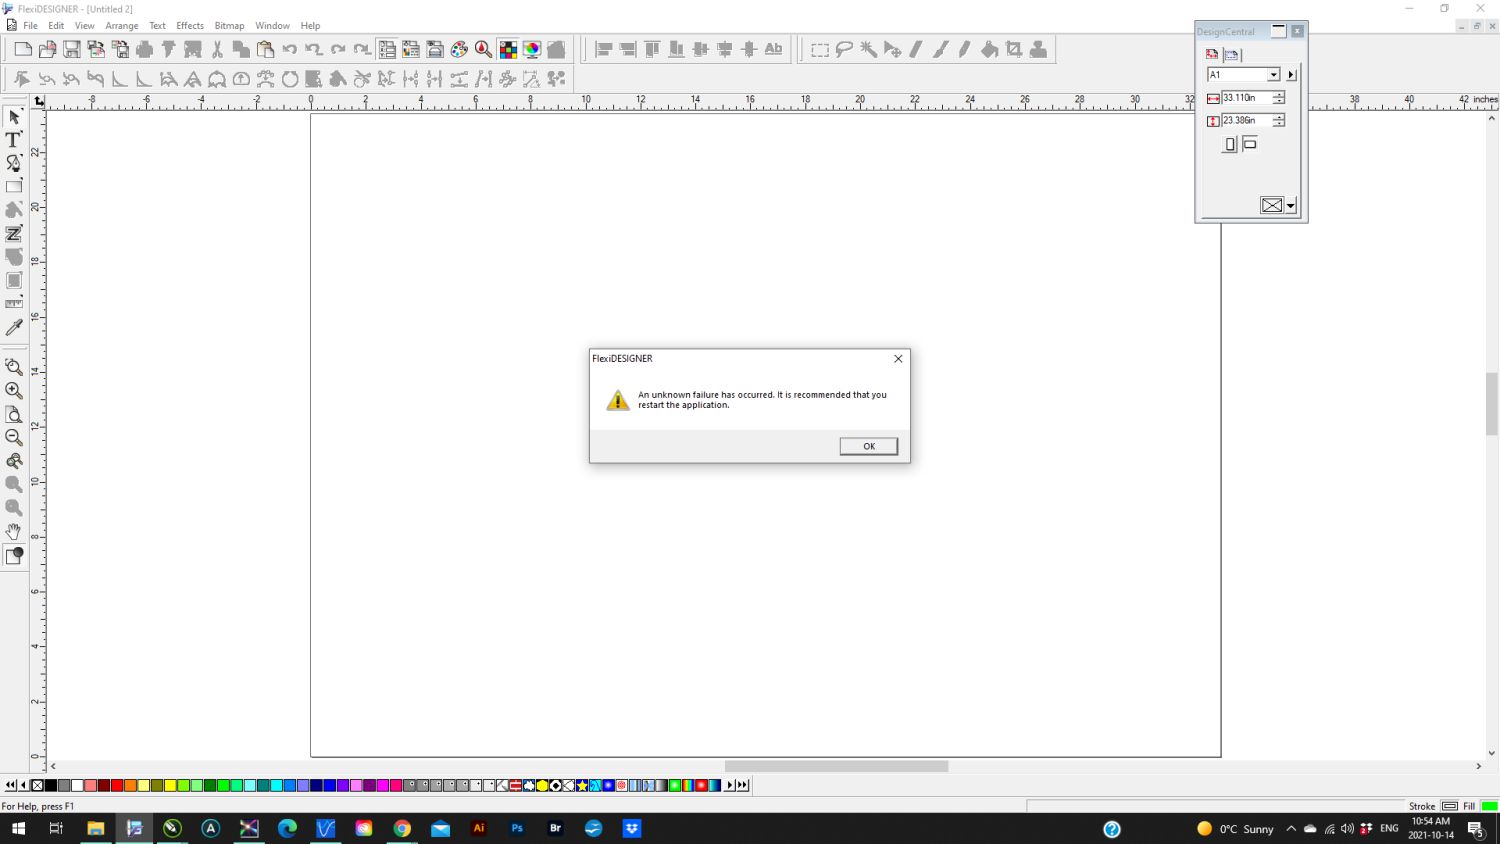Click the magnifier with red drop icon
This screenshot has width=1500, height=844.
click(x=483, y=49)
